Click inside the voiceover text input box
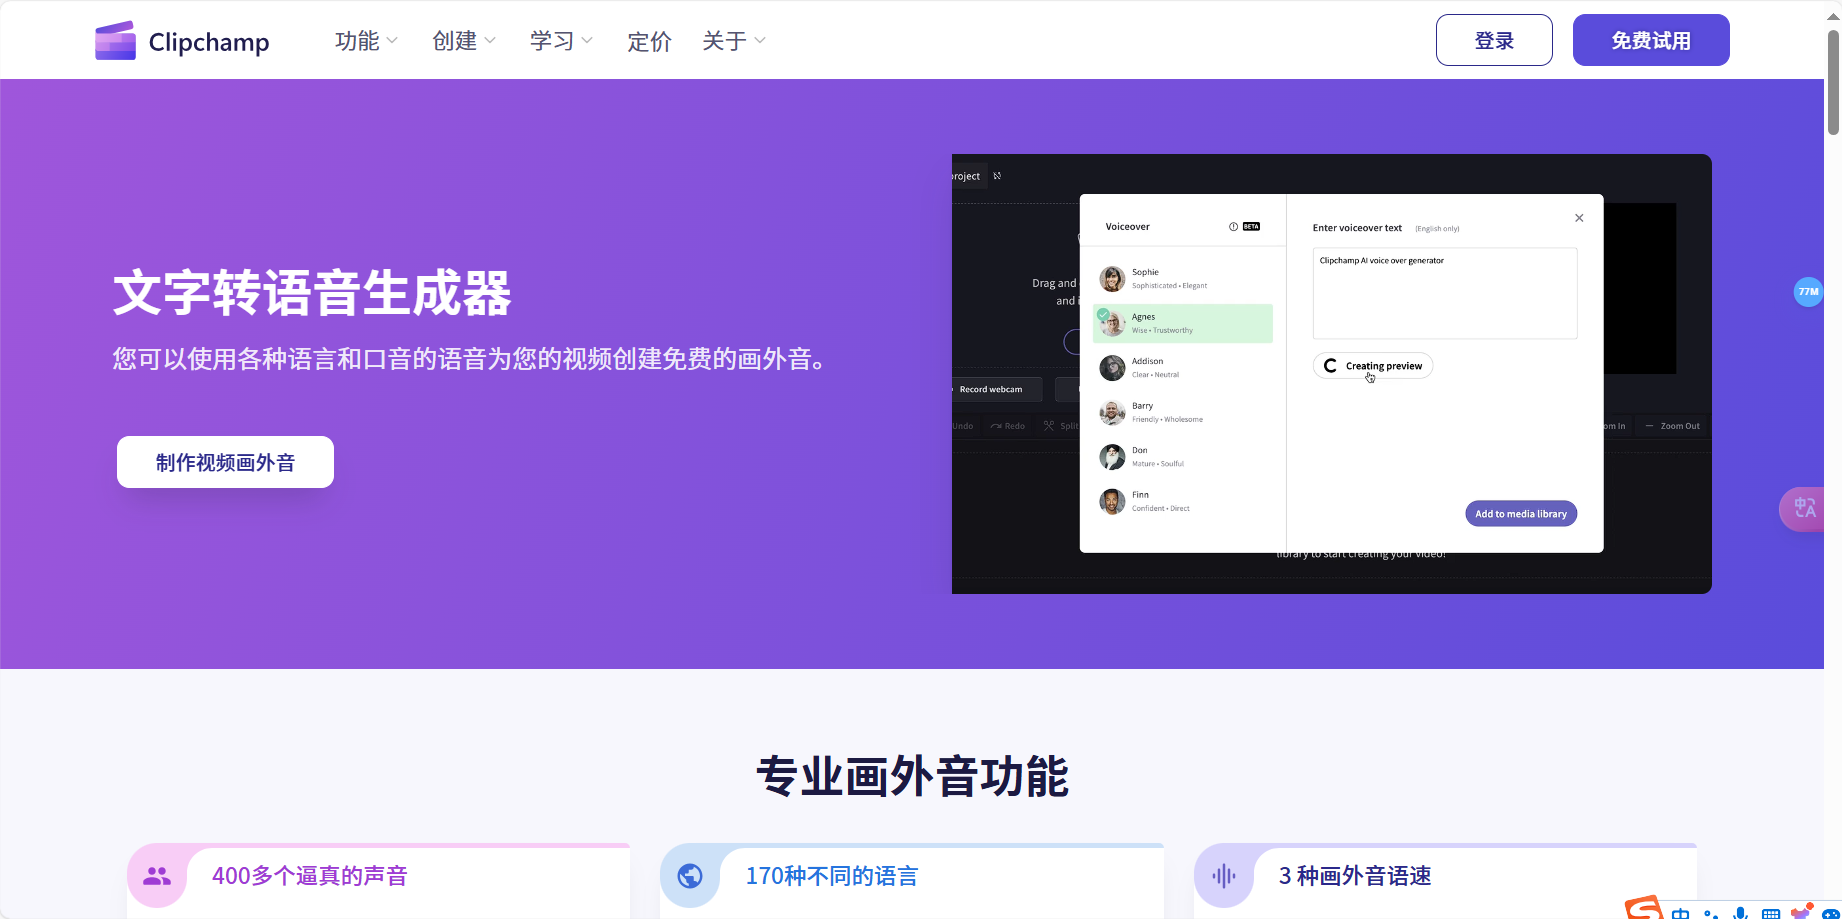Screen dimensions: 1842x919 click(x=1444, y=293)
